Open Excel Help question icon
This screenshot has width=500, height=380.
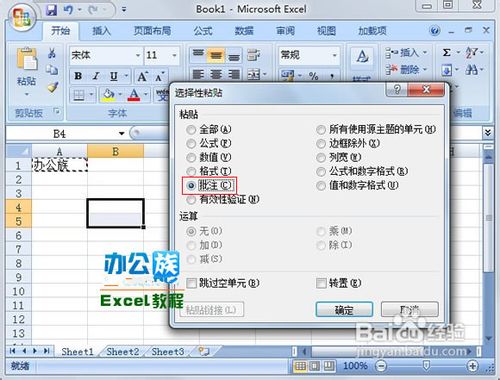coord(435,31)
